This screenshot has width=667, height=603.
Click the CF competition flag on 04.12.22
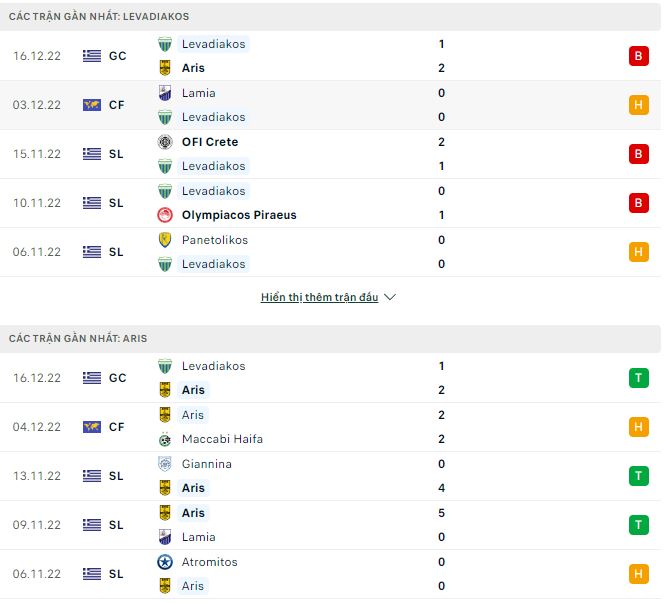tap(92, 427)
